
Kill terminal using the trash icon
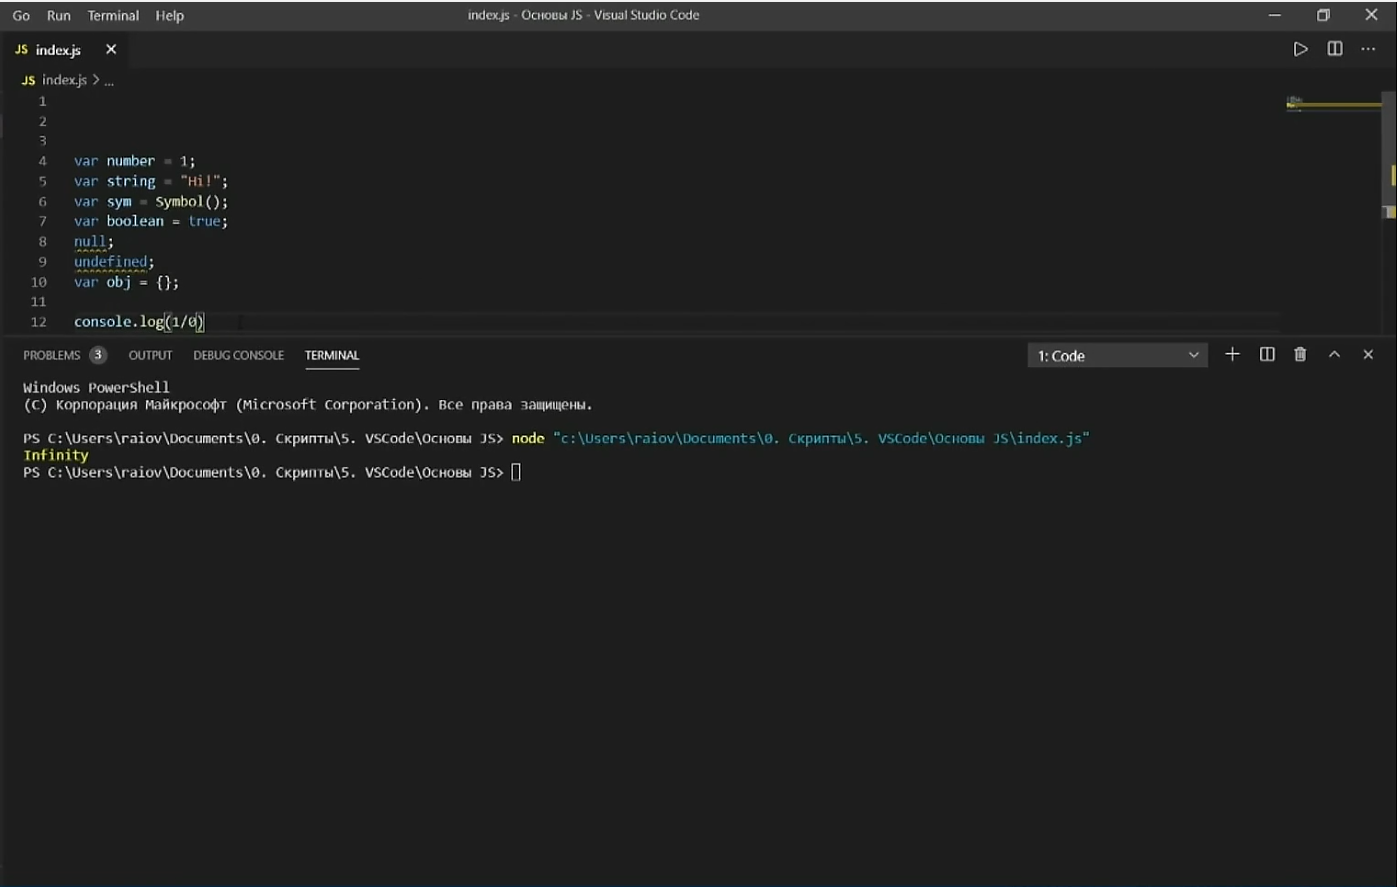click(x=1300, y=355)
